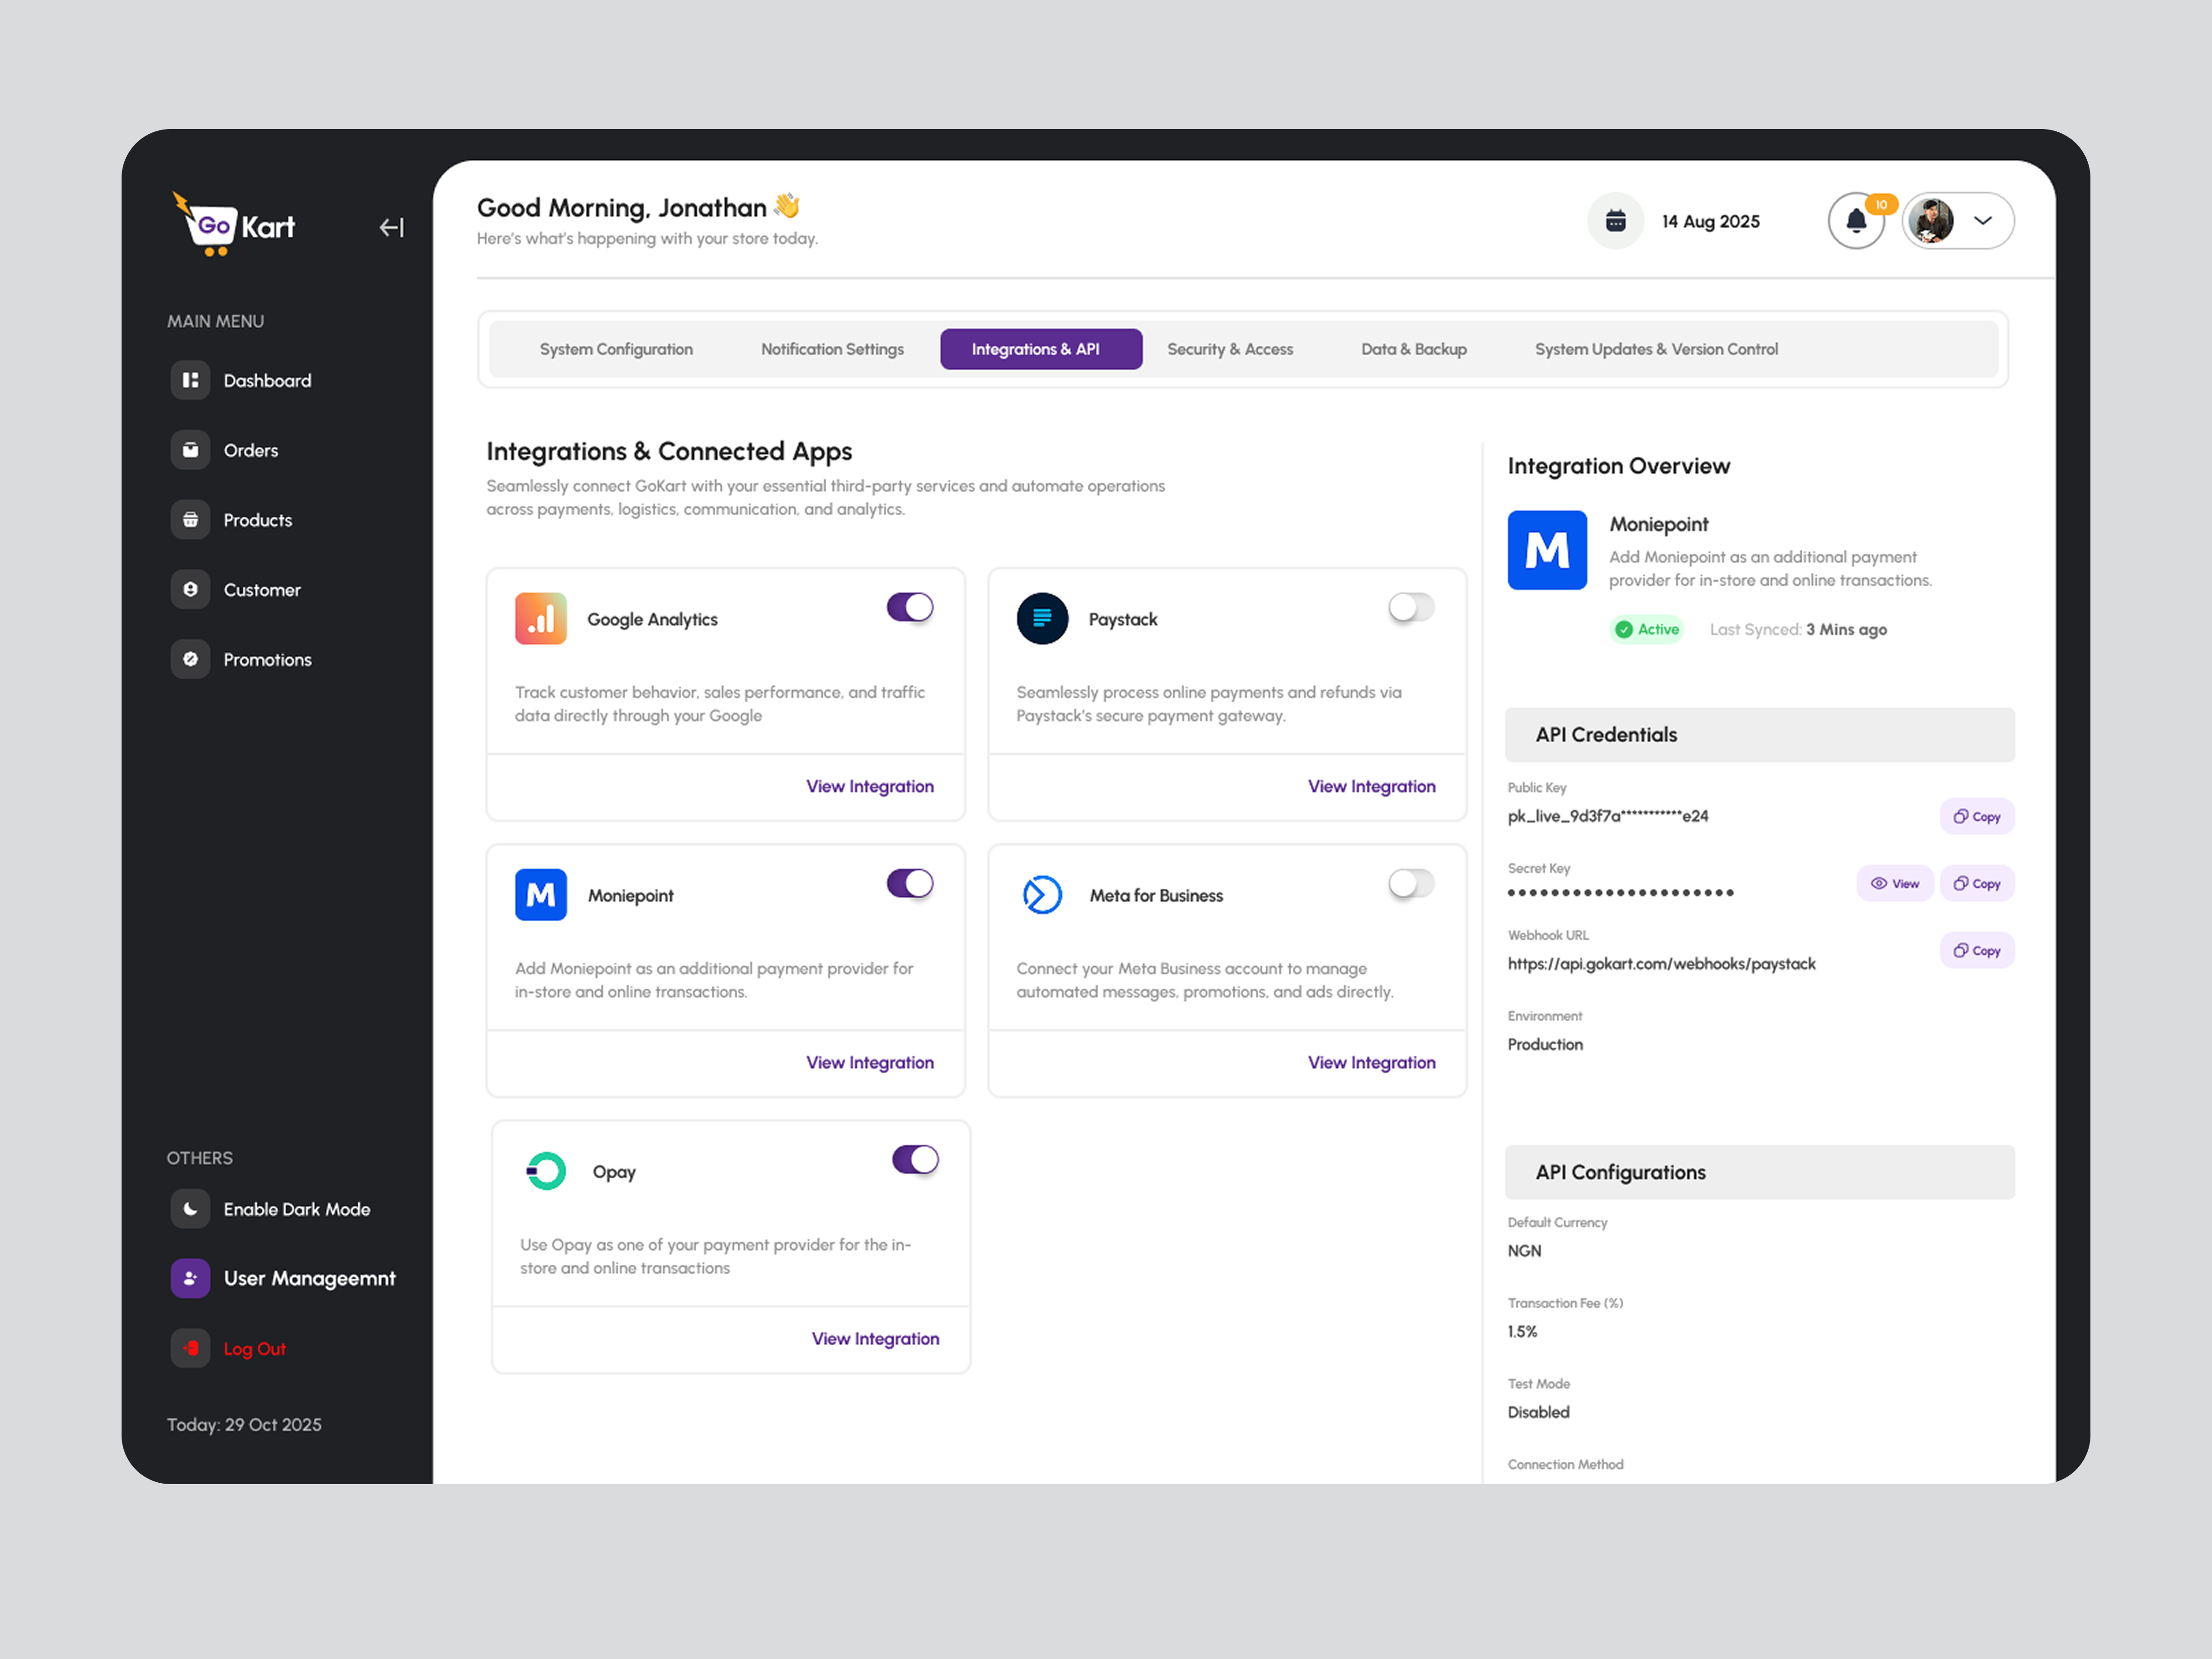Disable Google Analytics integration toggle
Viewport: 2212px width, 1659px height.
click(x=910, y=607)
